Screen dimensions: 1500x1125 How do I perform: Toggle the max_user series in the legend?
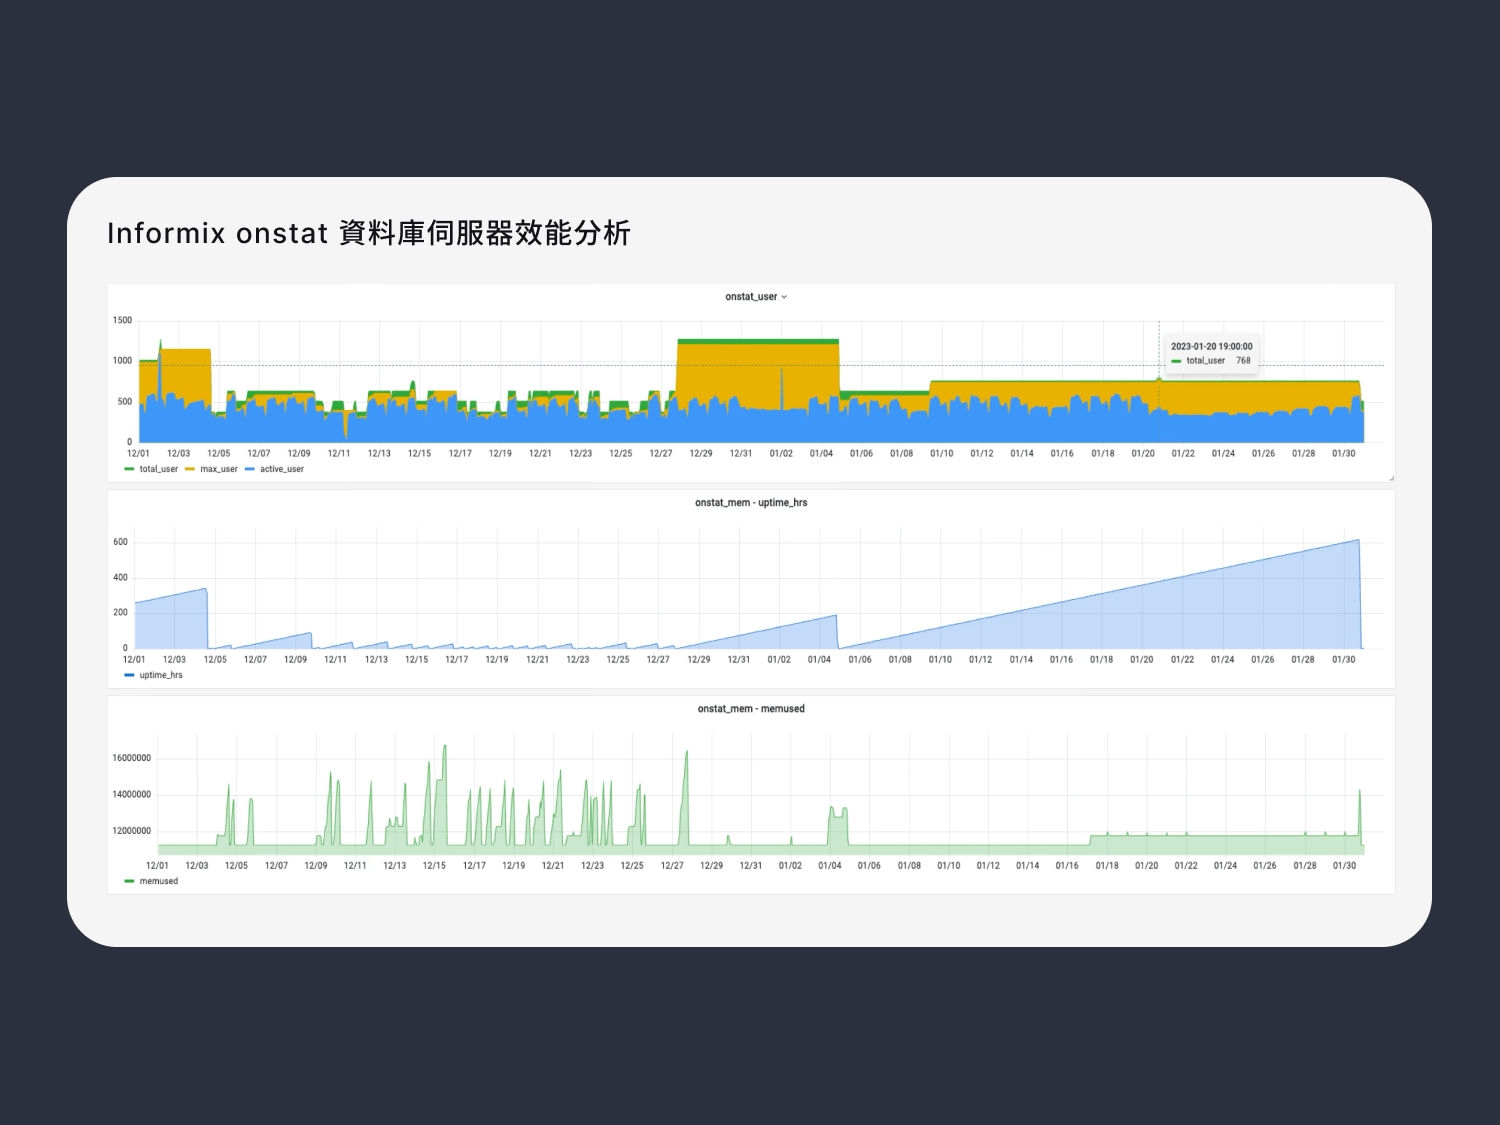pyautogui.click(x=218, y=469)
